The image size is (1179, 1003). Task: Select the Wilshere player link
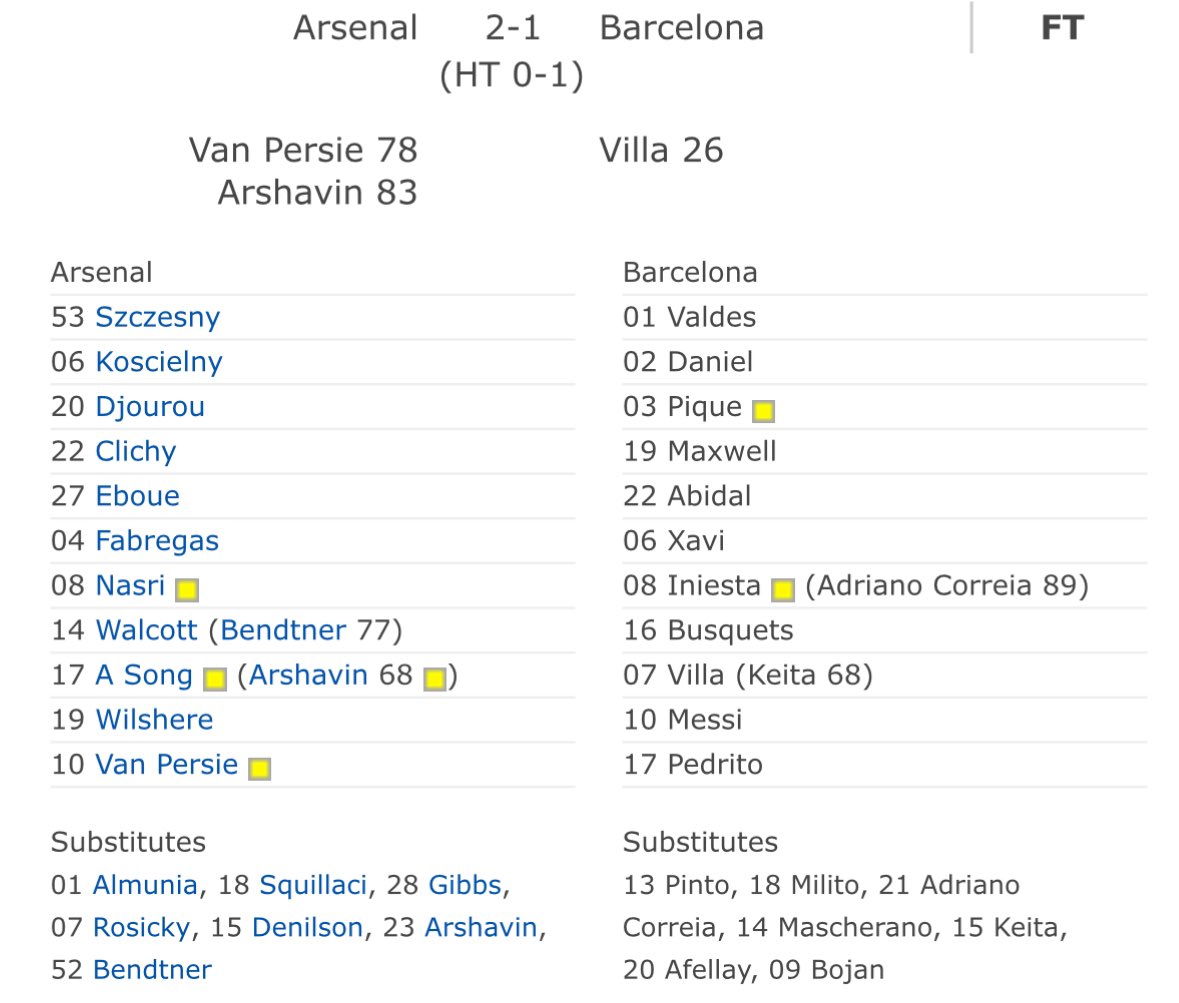pos(154,720)
